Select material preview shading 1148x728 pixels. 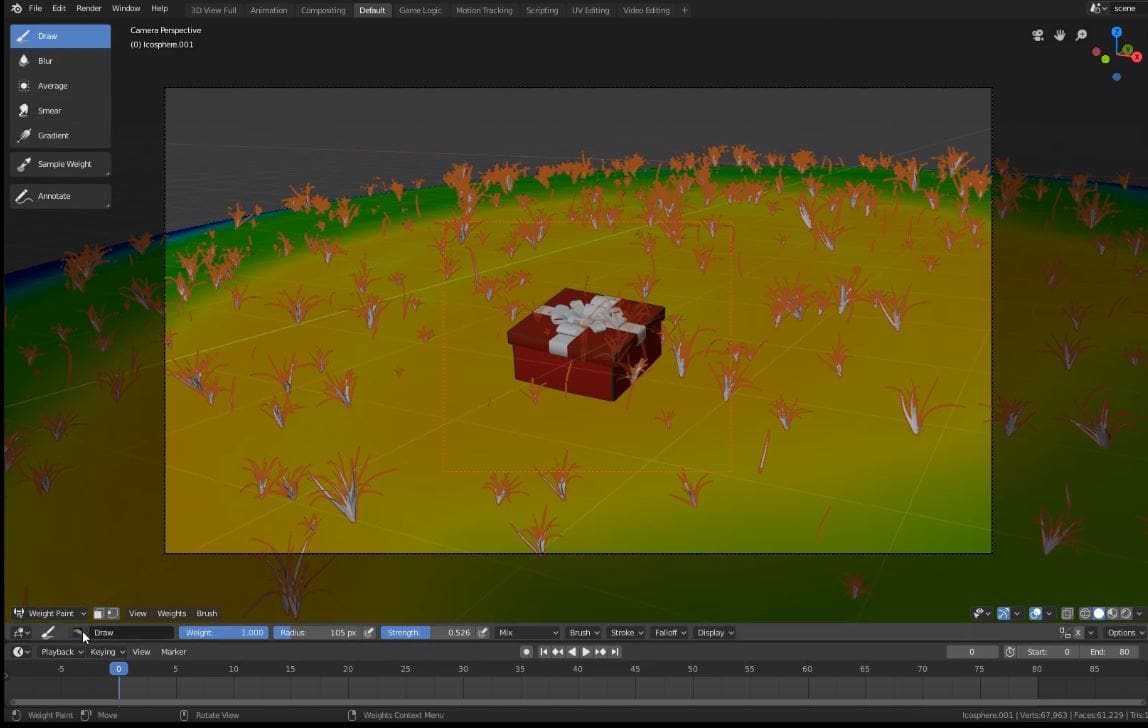coord(1112,614)
